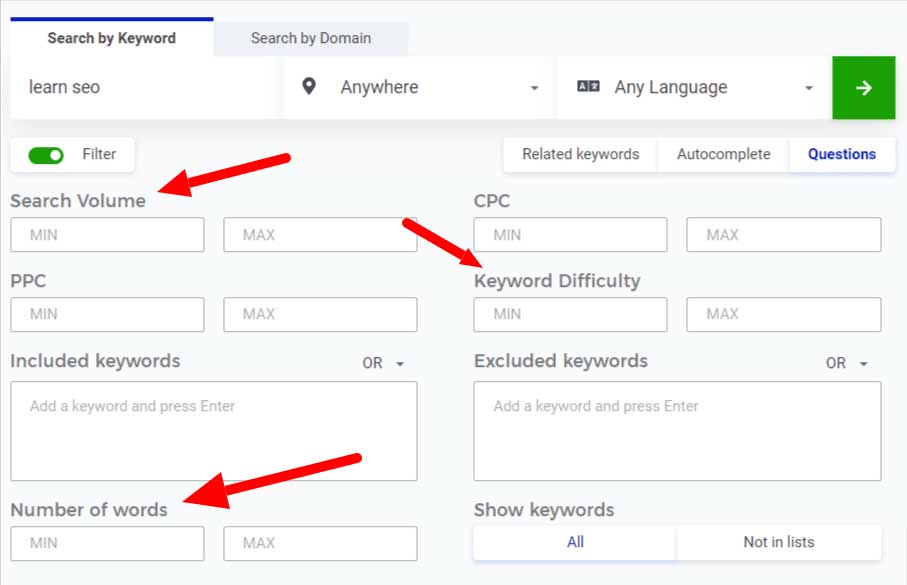Switch to Search by Domain tab

[x=311, y=38]
